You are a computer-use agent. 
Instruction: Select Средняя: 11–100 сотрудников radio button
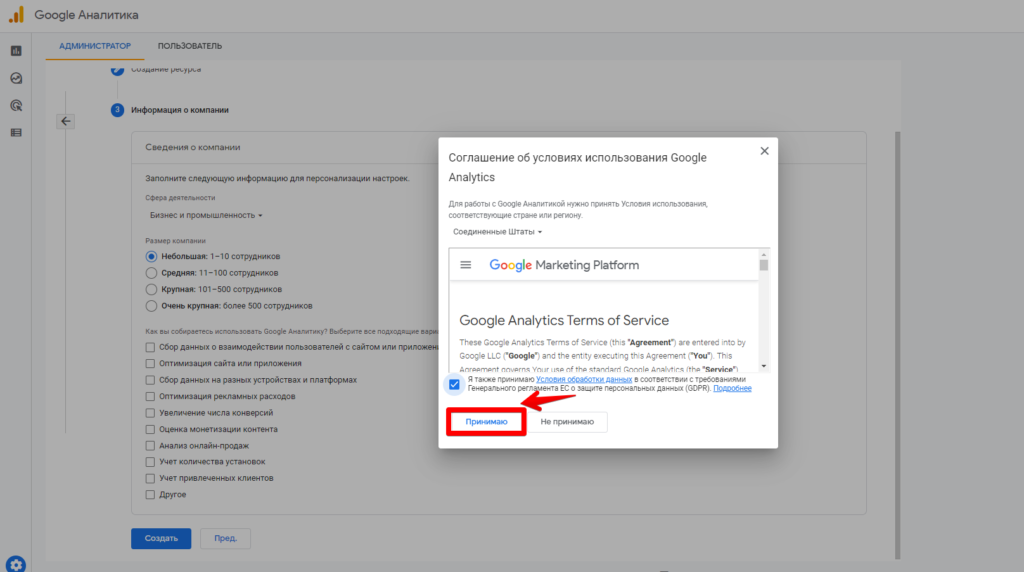152,273
